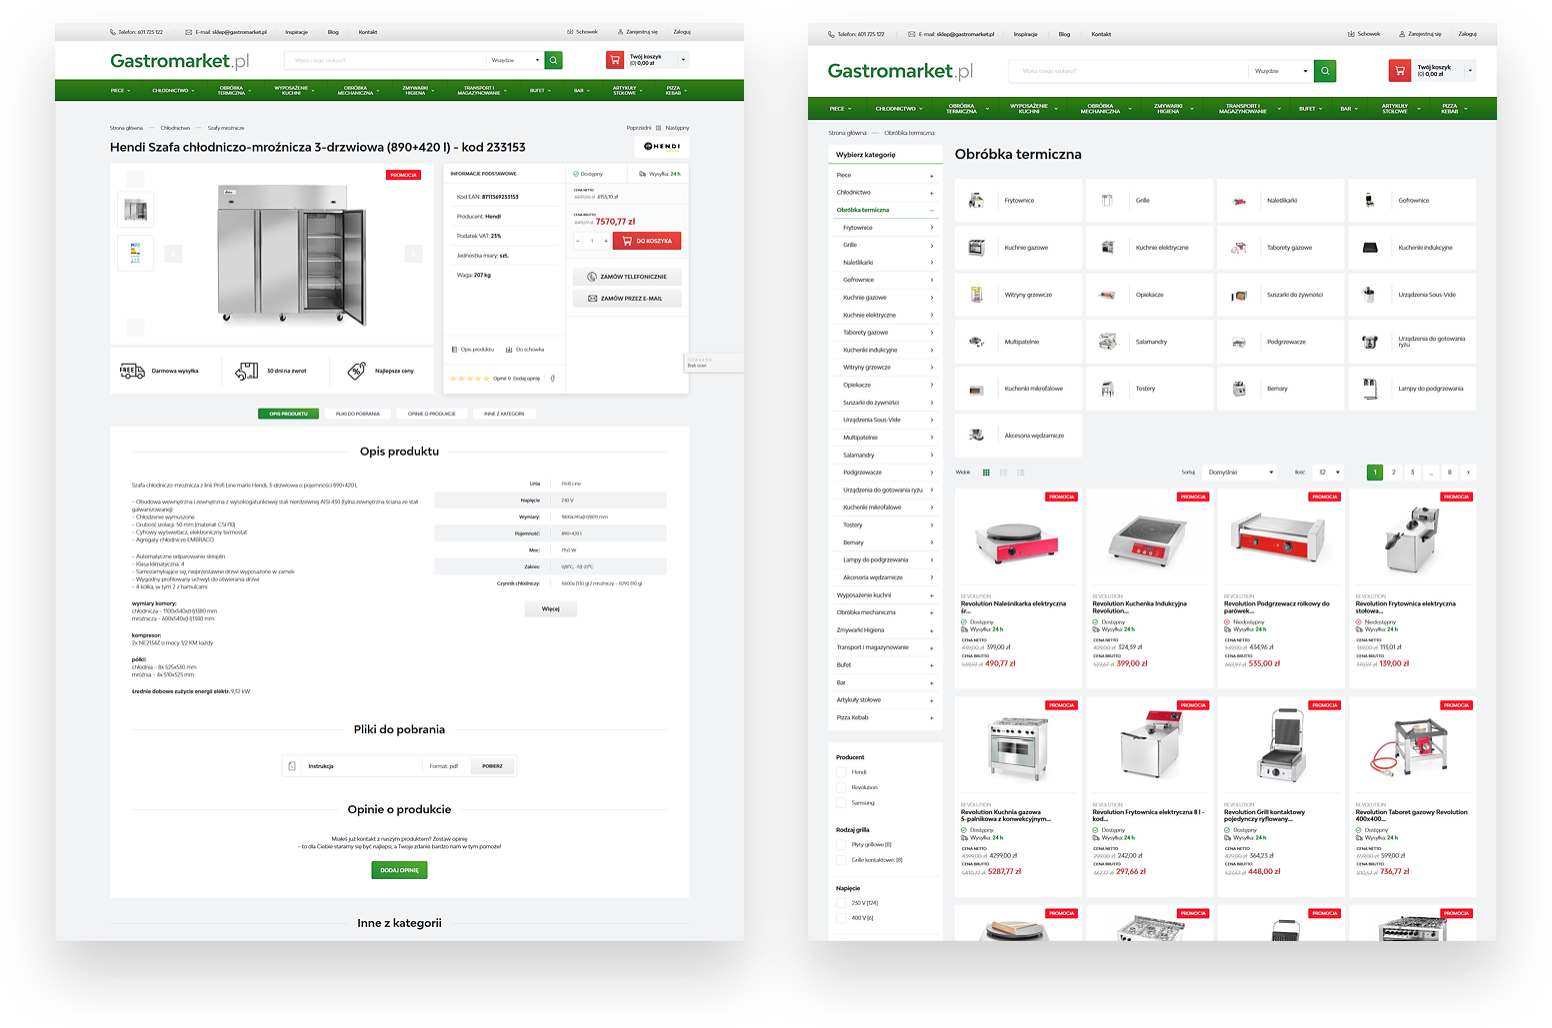Check the Revolution producer filter
The image size is (1552, 1028).
click(841, 787)
